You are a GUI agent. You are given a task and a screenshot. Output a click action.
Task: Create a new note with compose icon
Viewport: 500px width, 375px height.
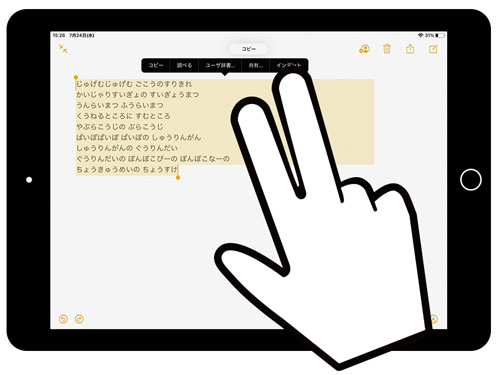click(x=433, y=49)
